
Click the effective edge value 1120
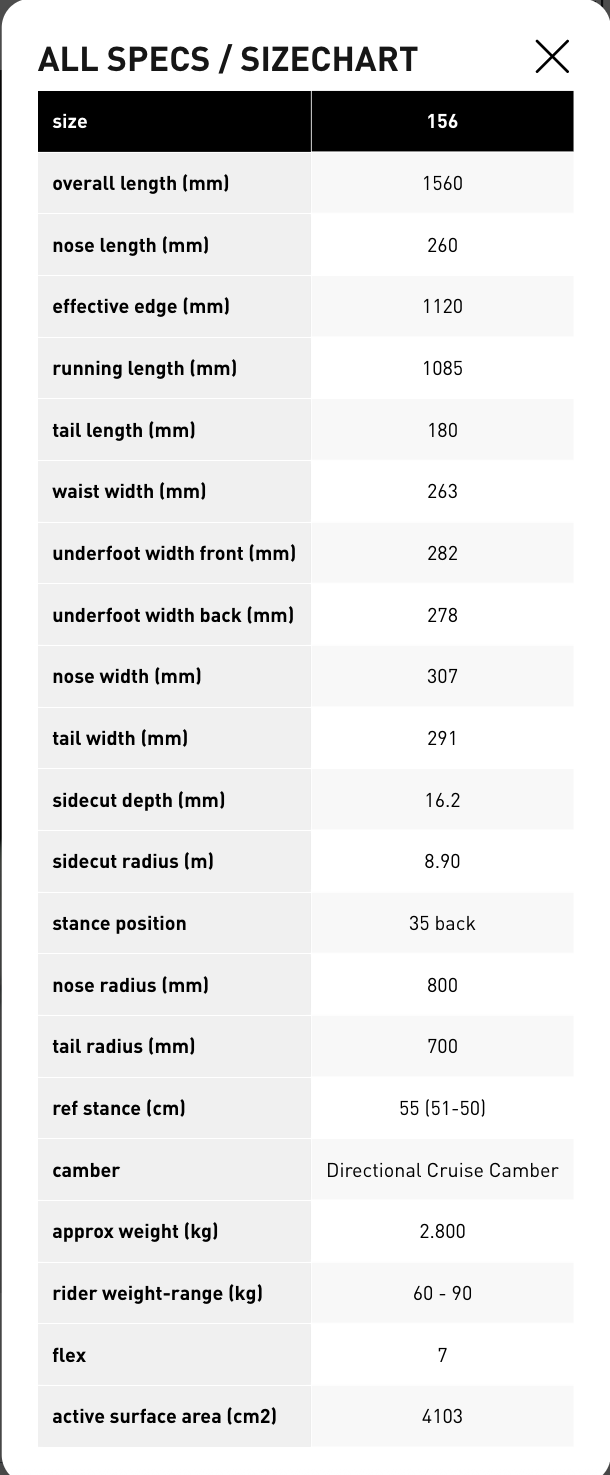click(442, 307)
